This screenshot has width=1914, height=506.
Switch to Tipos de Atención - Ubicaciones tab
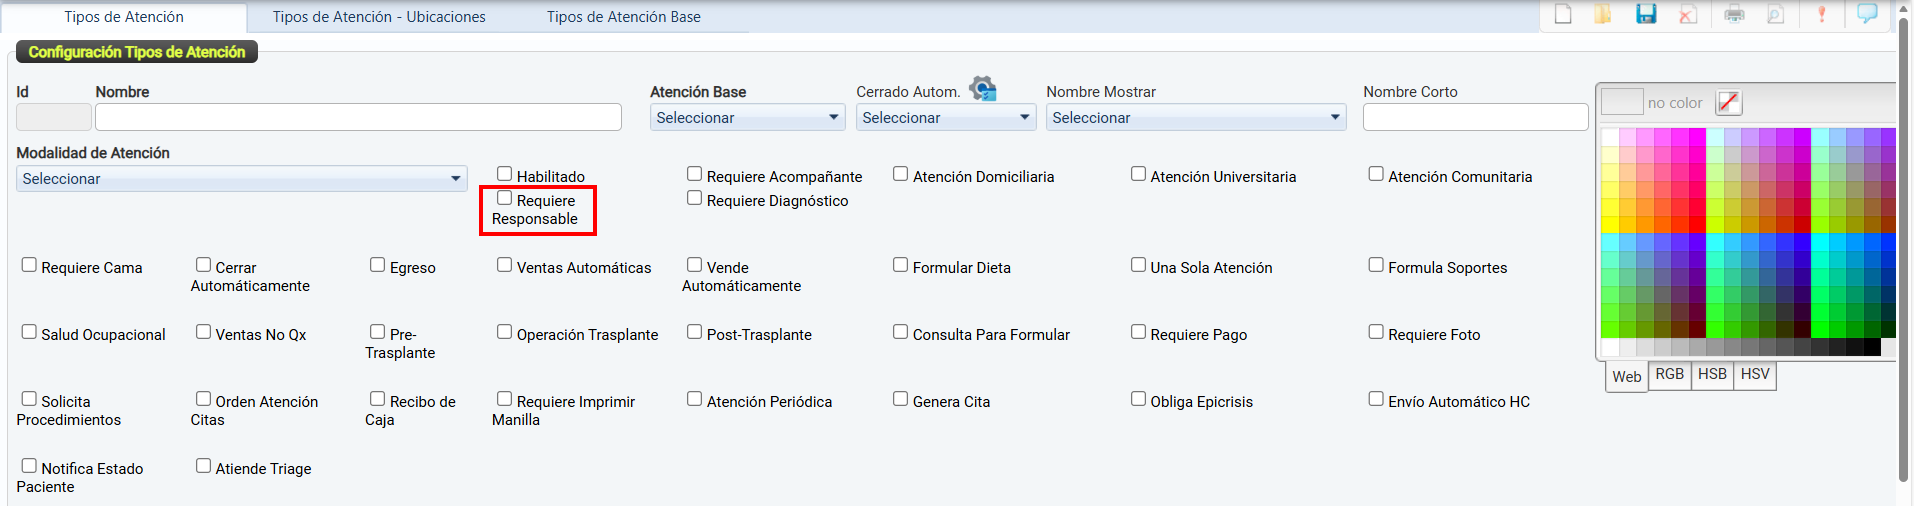379,17
